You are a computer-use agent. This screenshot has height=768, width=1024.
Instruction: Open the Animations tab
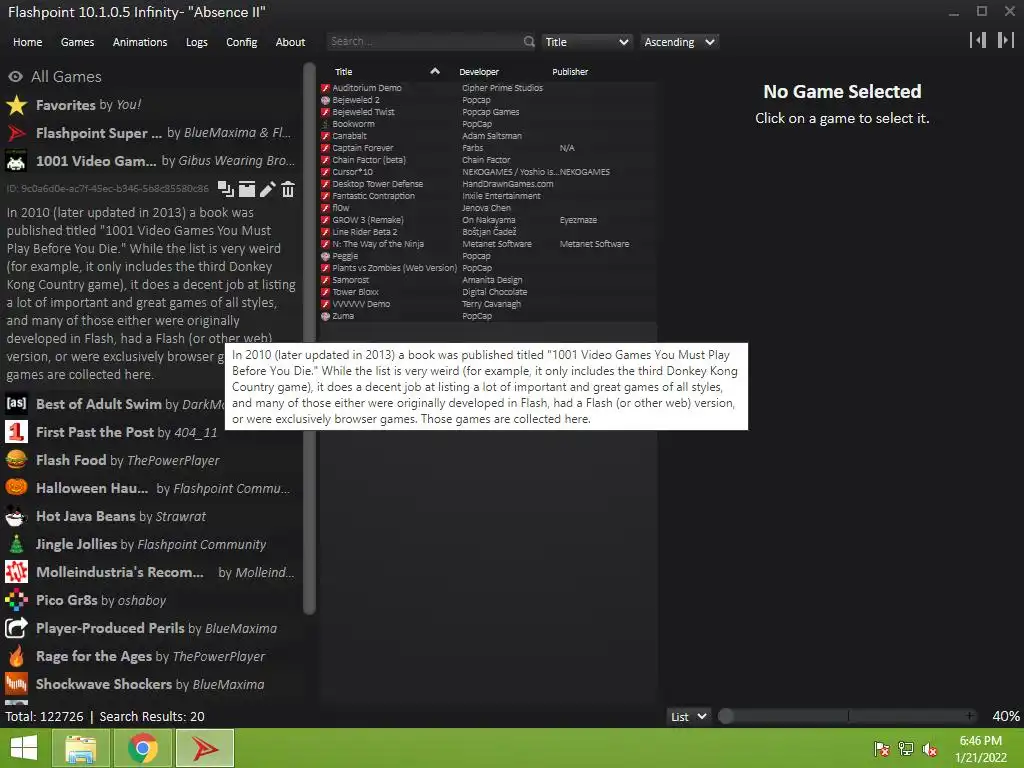140,42
